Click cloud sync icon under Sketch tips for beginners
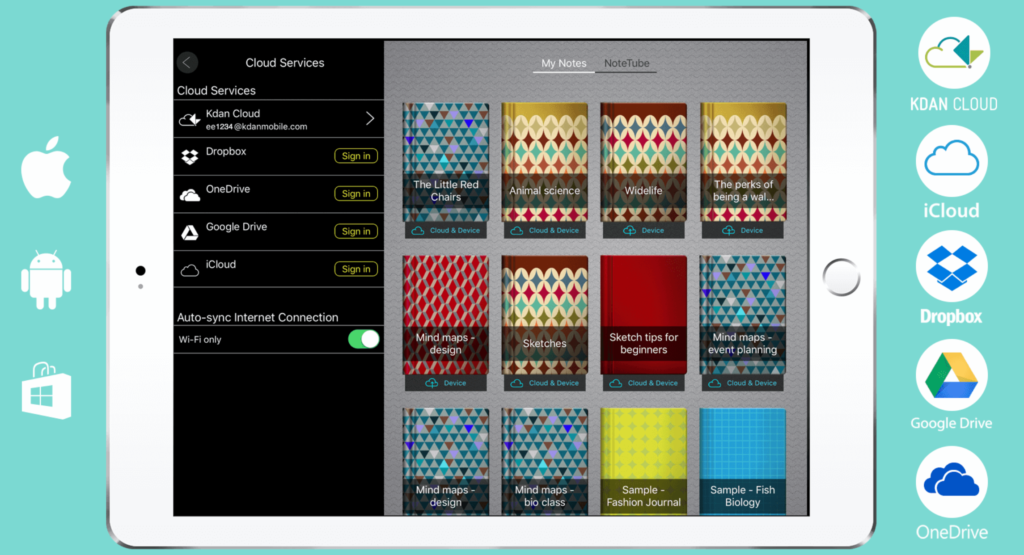 point(616,383)
